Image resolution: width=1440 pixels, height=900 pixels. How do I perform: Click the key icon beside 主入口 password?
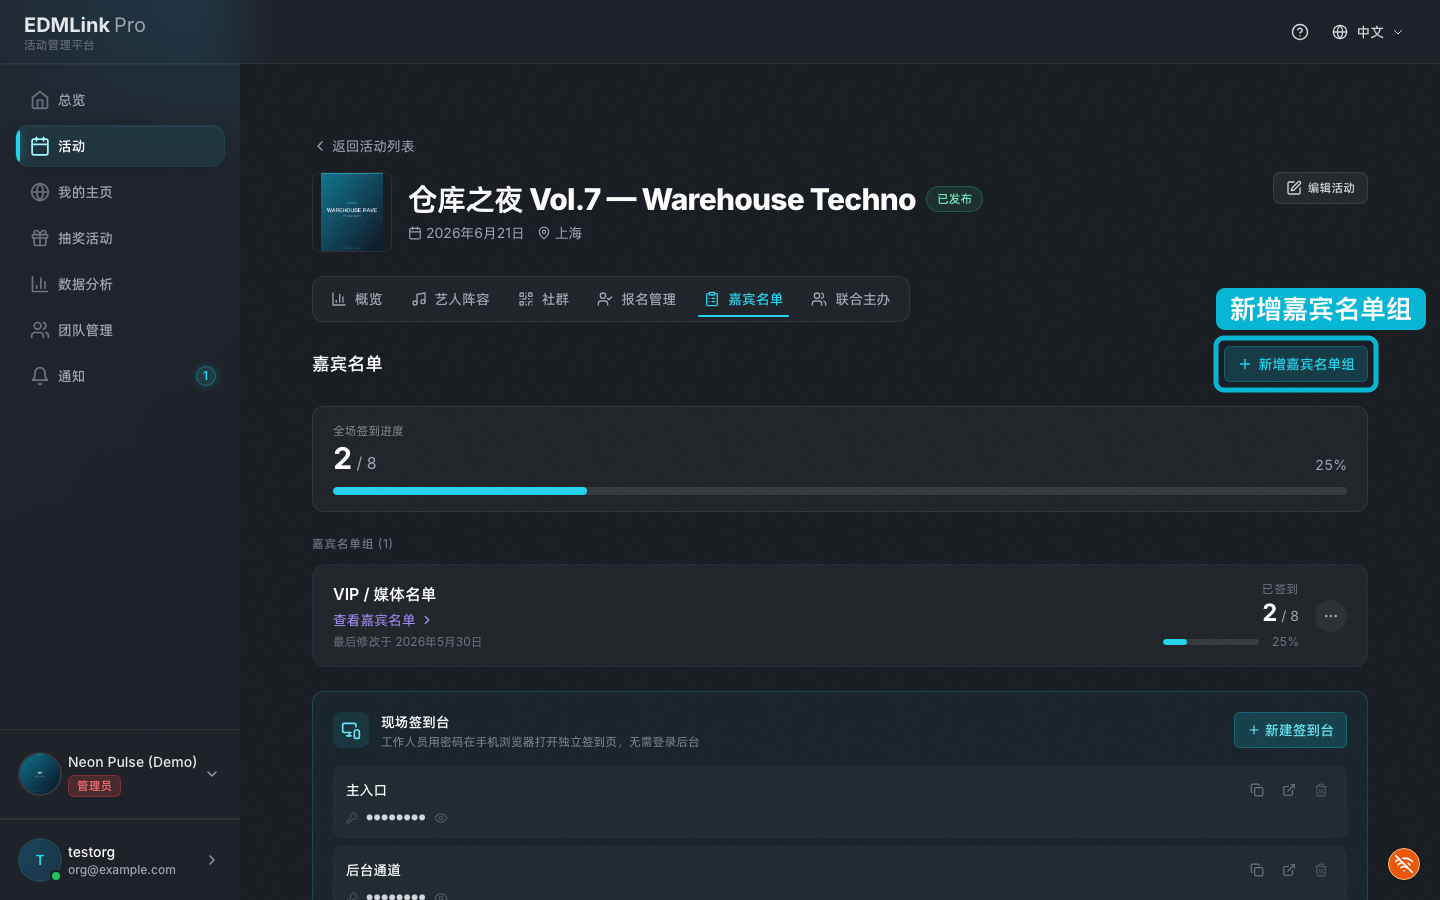point(352,818)
